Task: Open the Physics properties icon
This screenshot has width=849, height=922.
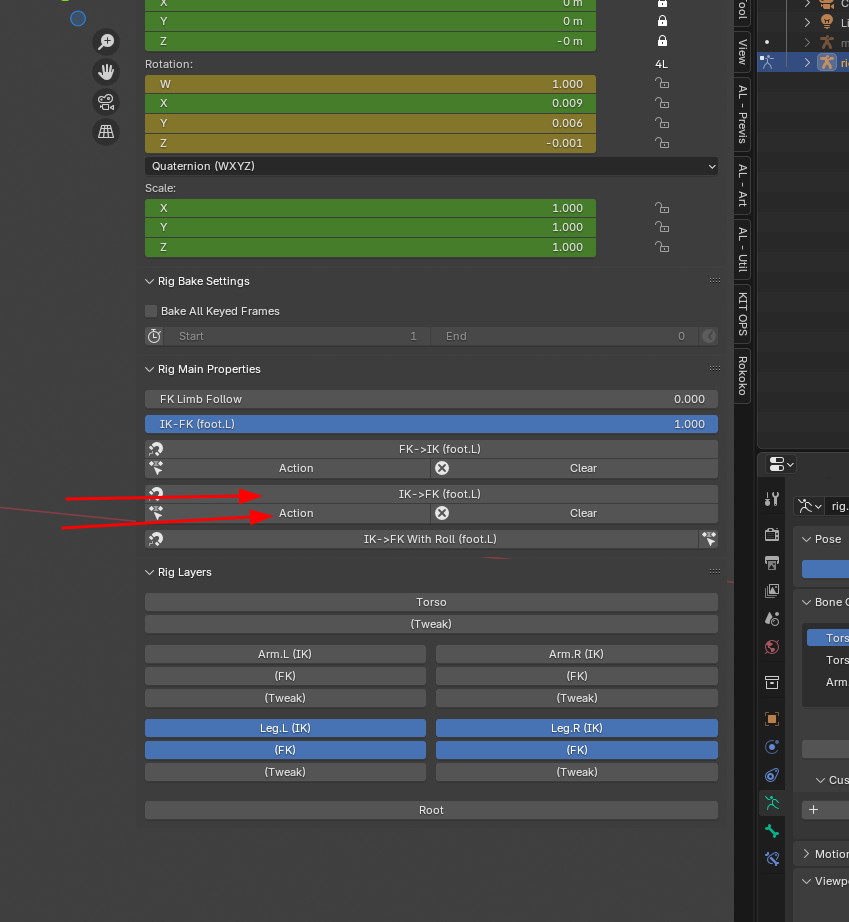Action: click(x=772, y=747)
